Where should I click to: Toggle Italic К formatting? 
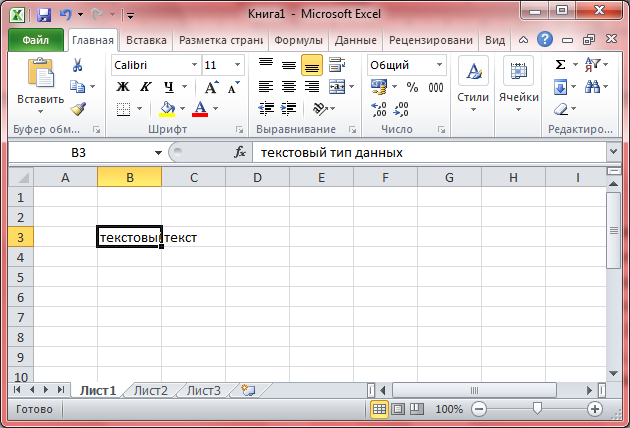(145, 87)
